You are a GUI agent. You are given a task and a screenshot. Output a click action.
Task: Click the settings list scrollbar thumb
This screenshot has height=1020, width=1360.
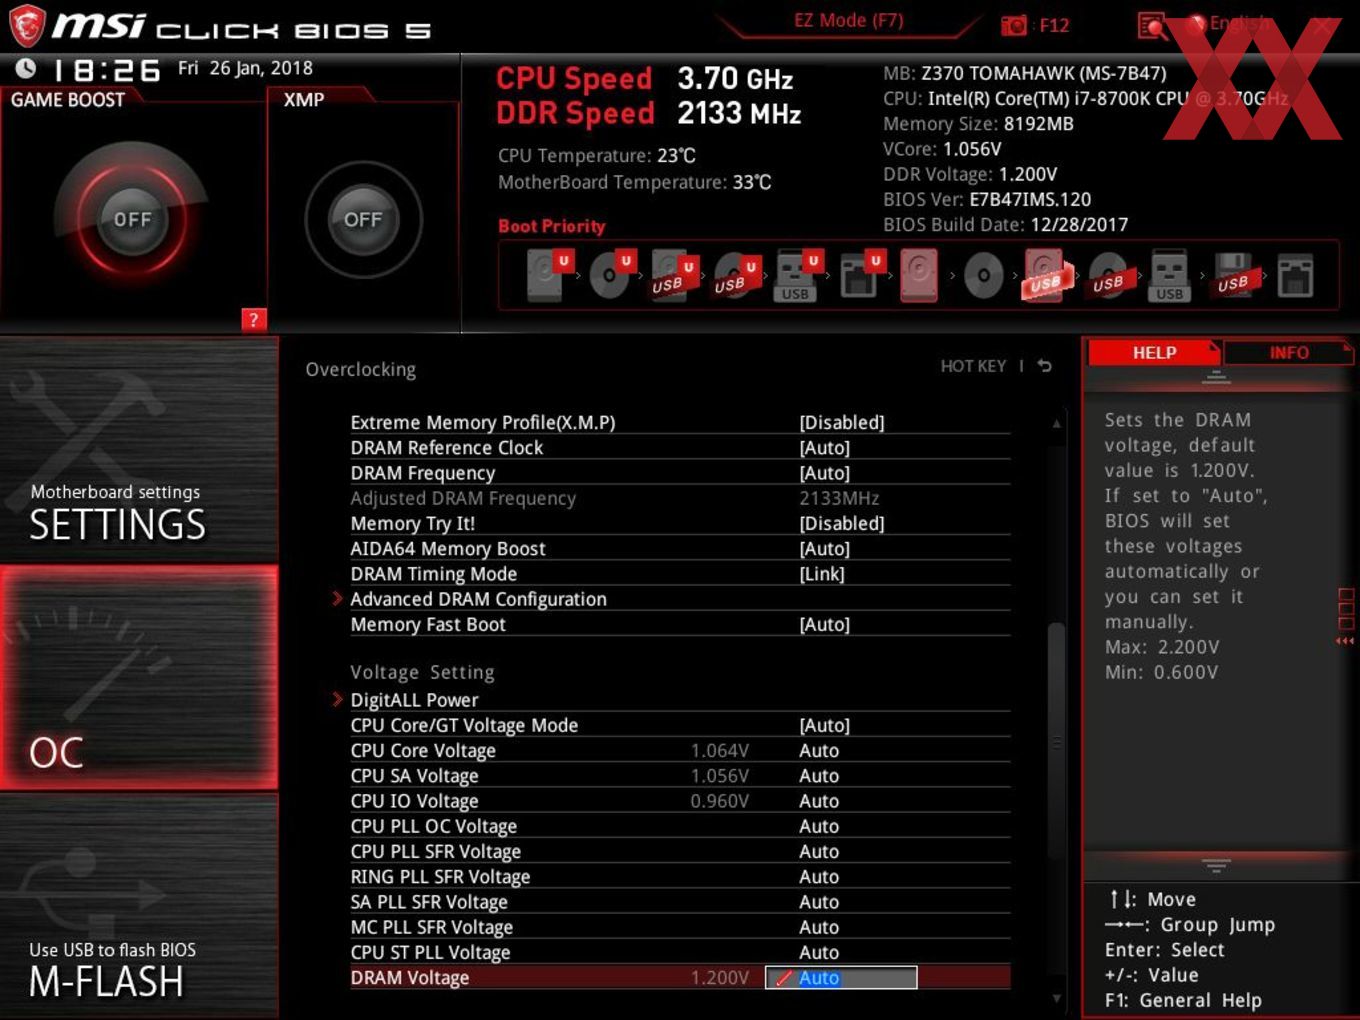click(x=1056, y=740)
